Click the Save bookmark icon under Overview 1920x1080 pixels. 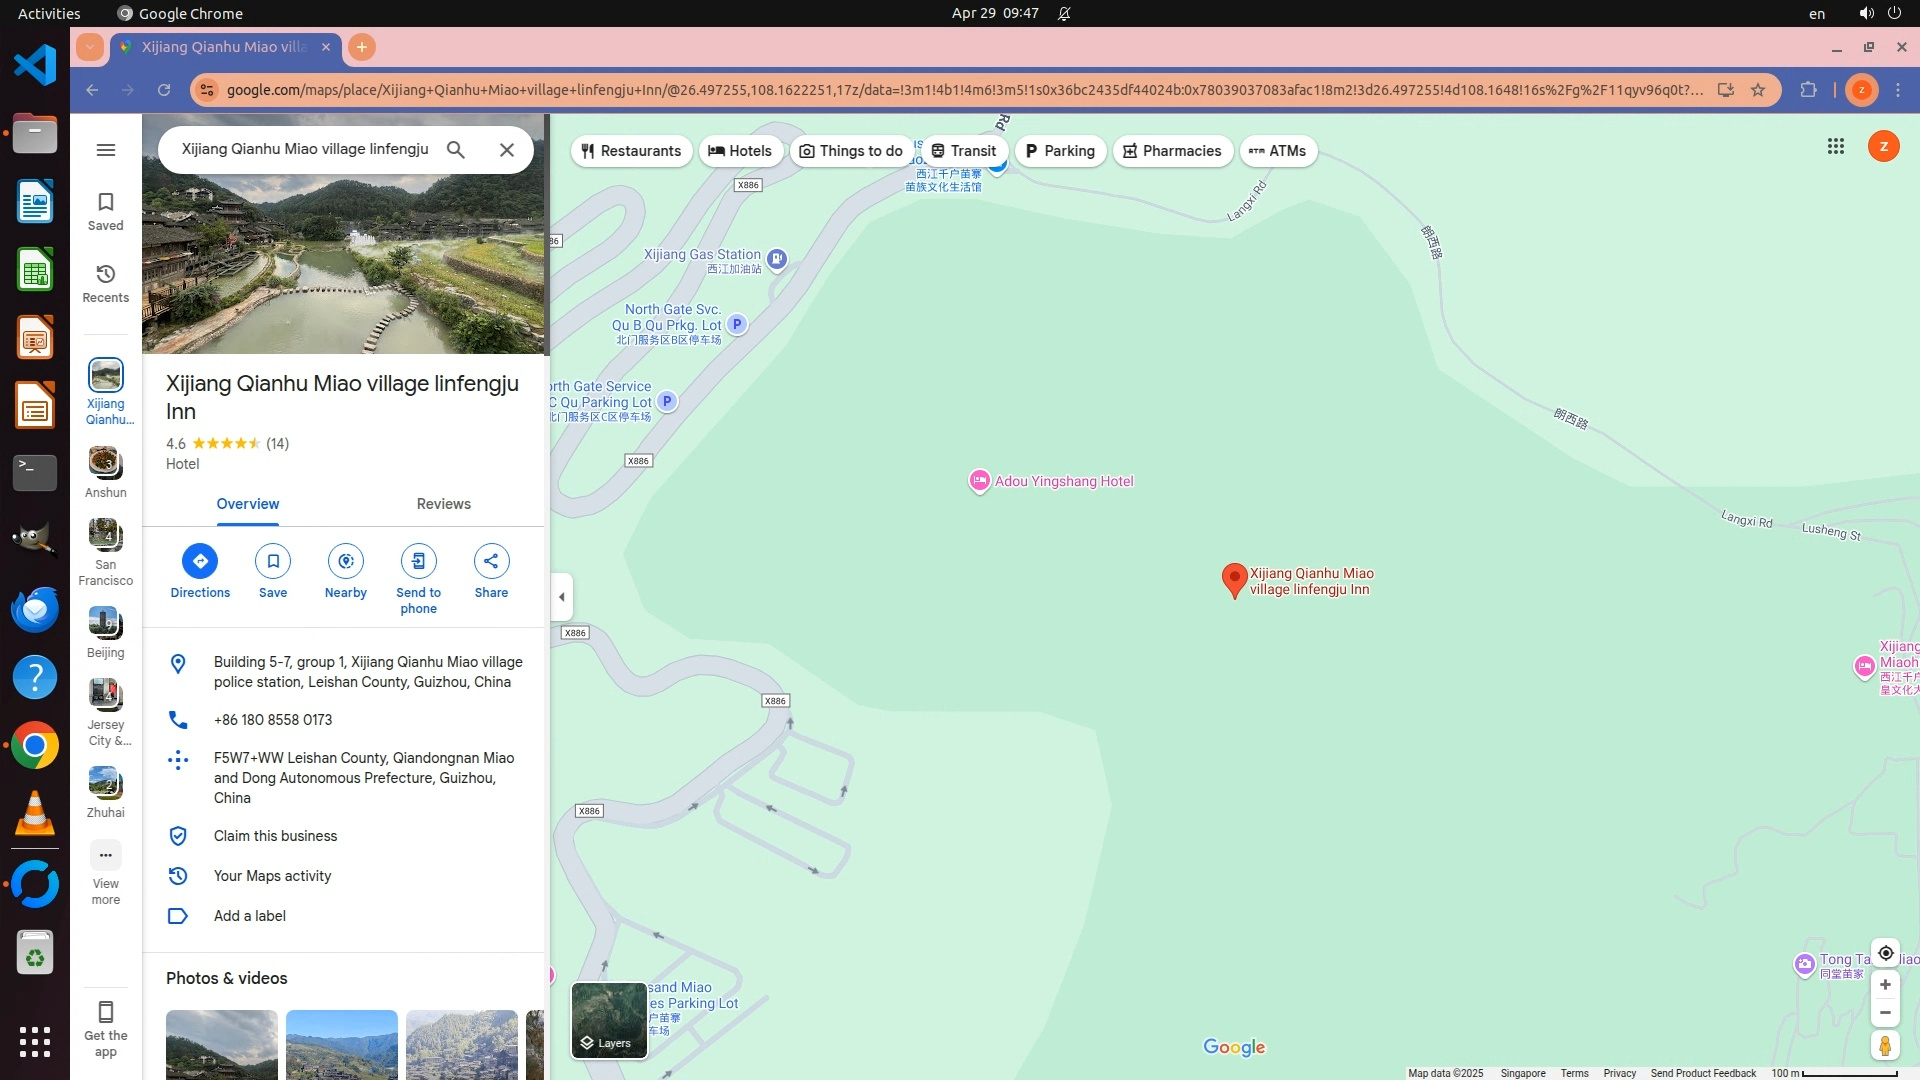point(273,561)
